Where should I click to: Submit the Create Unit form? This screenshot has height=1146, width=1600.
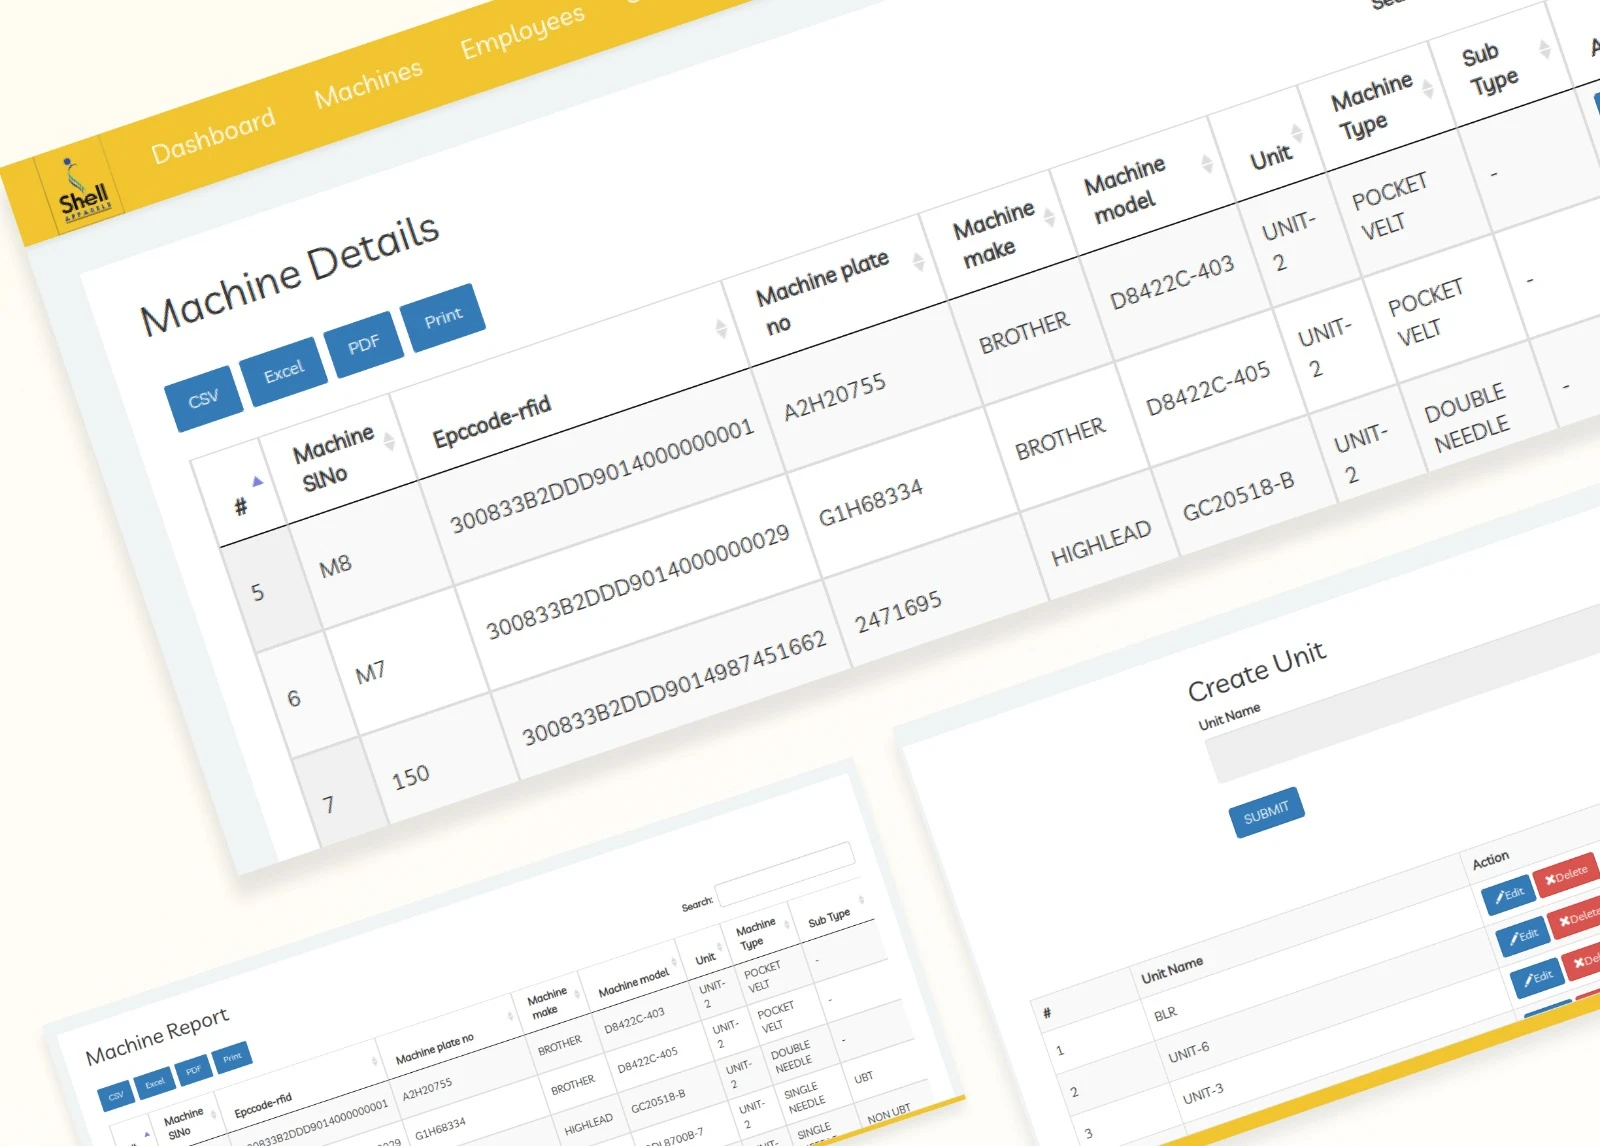pos(1266,812)
